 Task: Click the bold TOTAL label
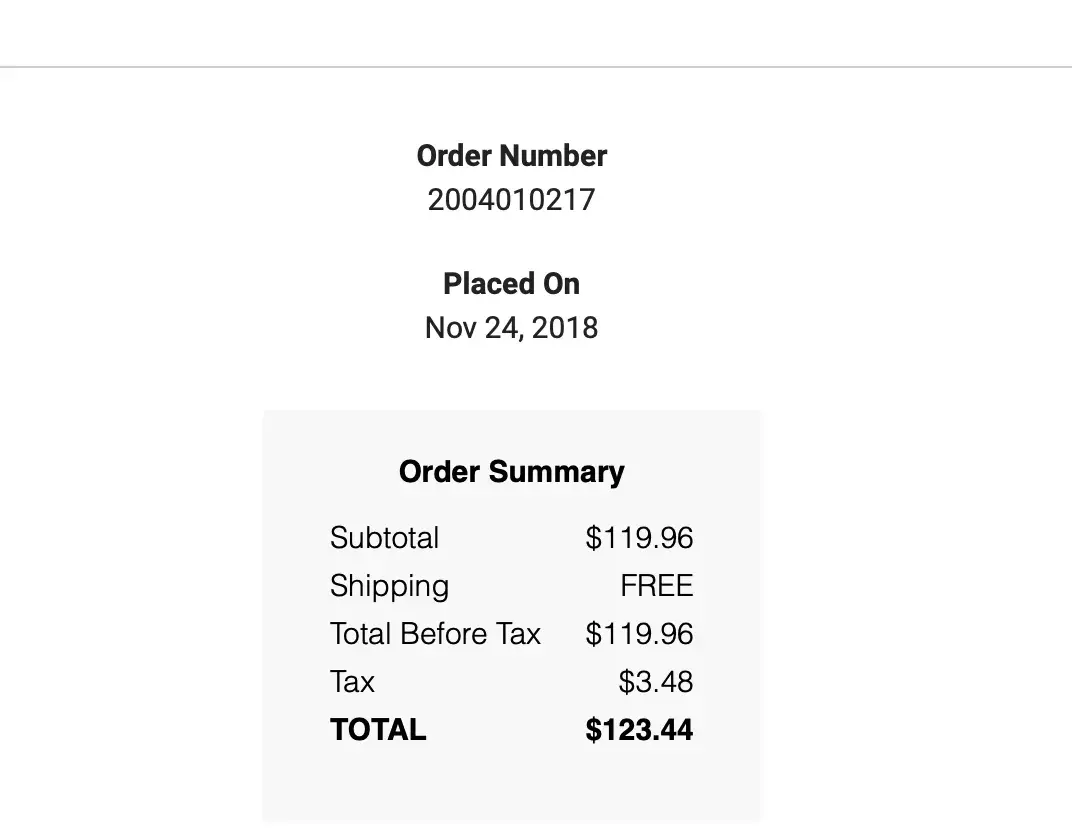[378, 730]
